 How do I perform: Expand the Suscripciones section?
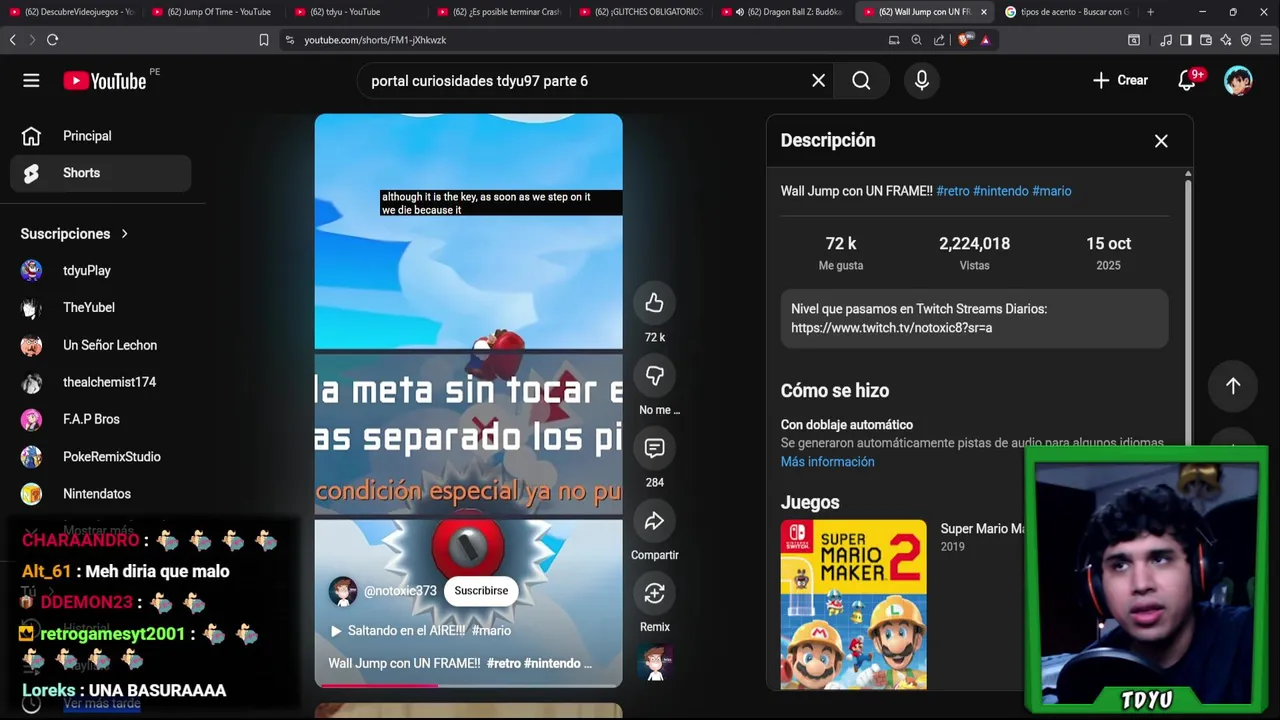(x=75, y=234)
